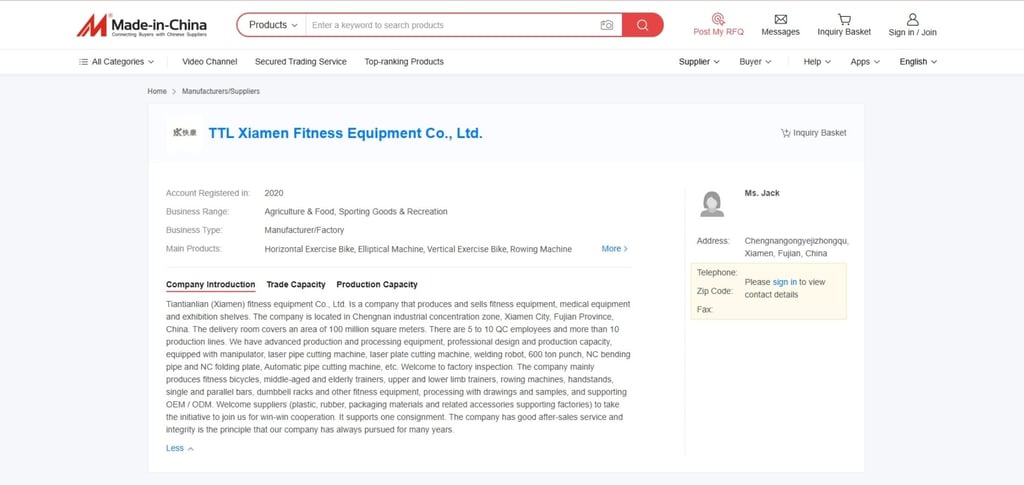Click the Post My RFQ target icon
Image resolution: width=1024 pixels, height=485 pixels.
(x=718, y=19)
